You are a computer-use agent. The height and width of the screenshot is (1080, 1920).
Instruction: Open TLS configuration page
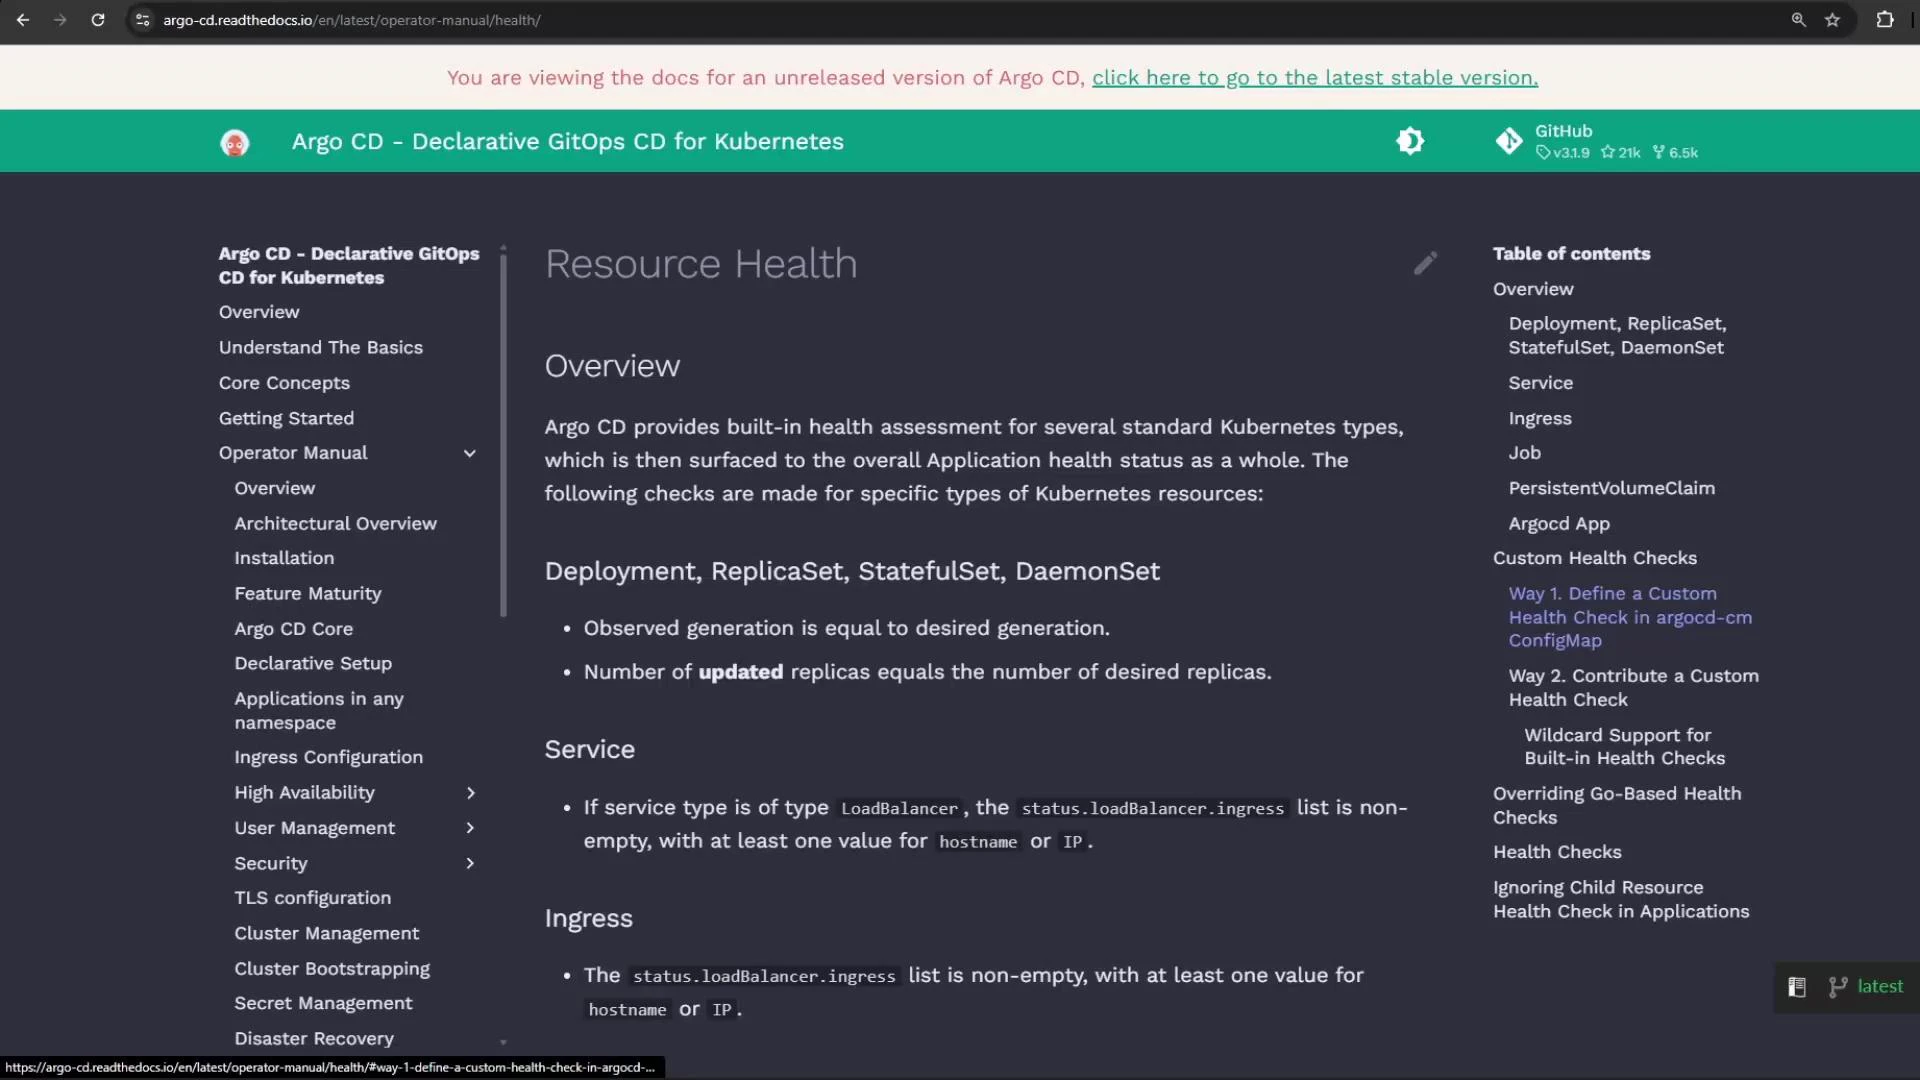pos(312,898)
